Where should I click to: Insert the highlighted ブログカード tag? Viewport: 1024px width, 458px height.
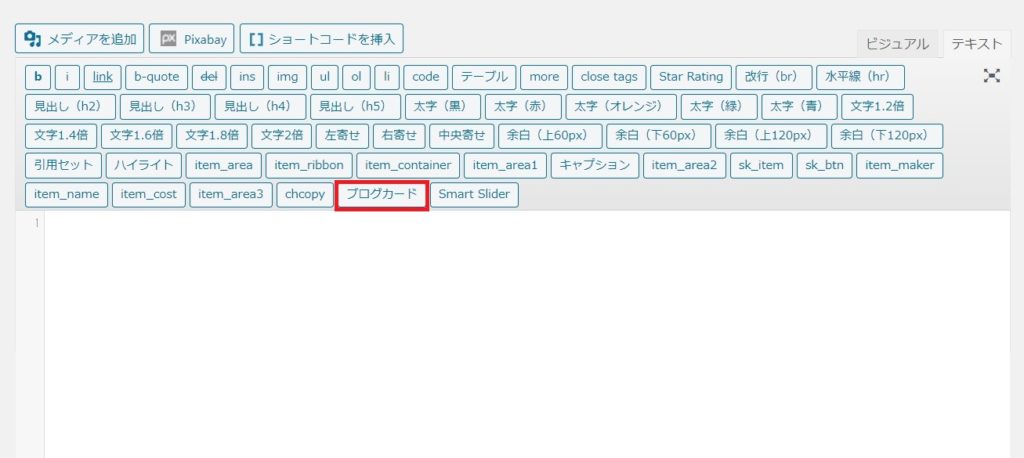381,194
